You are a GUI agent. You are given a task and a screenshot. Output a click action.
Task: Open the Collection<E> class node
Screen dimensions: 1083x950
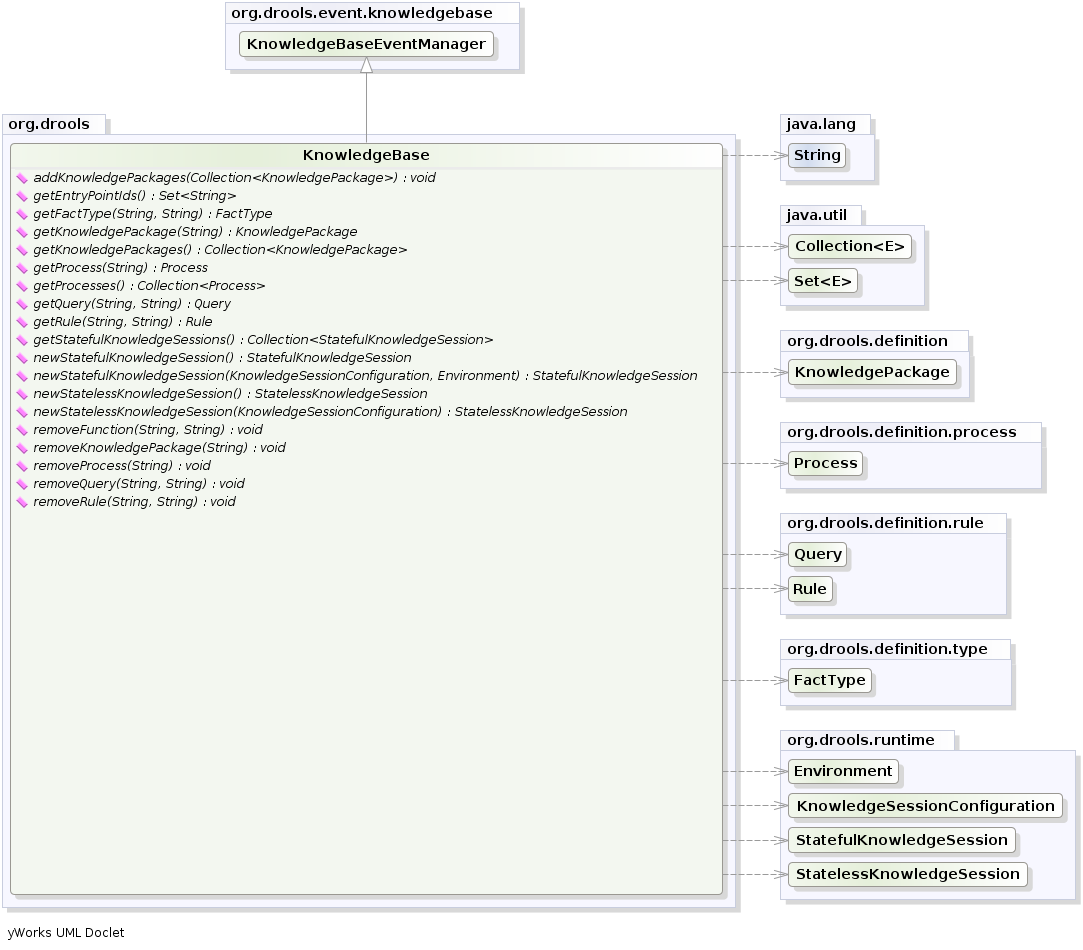(849, 247)
